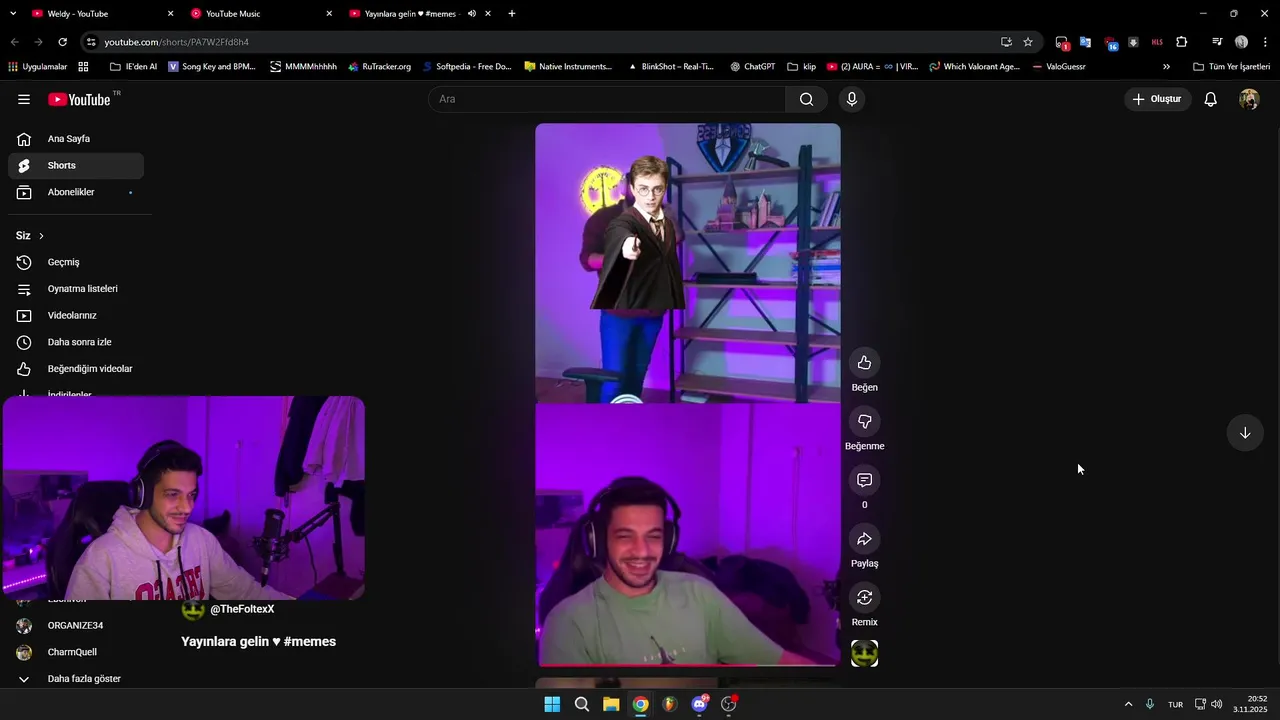Viewport: 1280px width, 720px height.
Task: Open the Windows Start menu
Action: (552, 704)
